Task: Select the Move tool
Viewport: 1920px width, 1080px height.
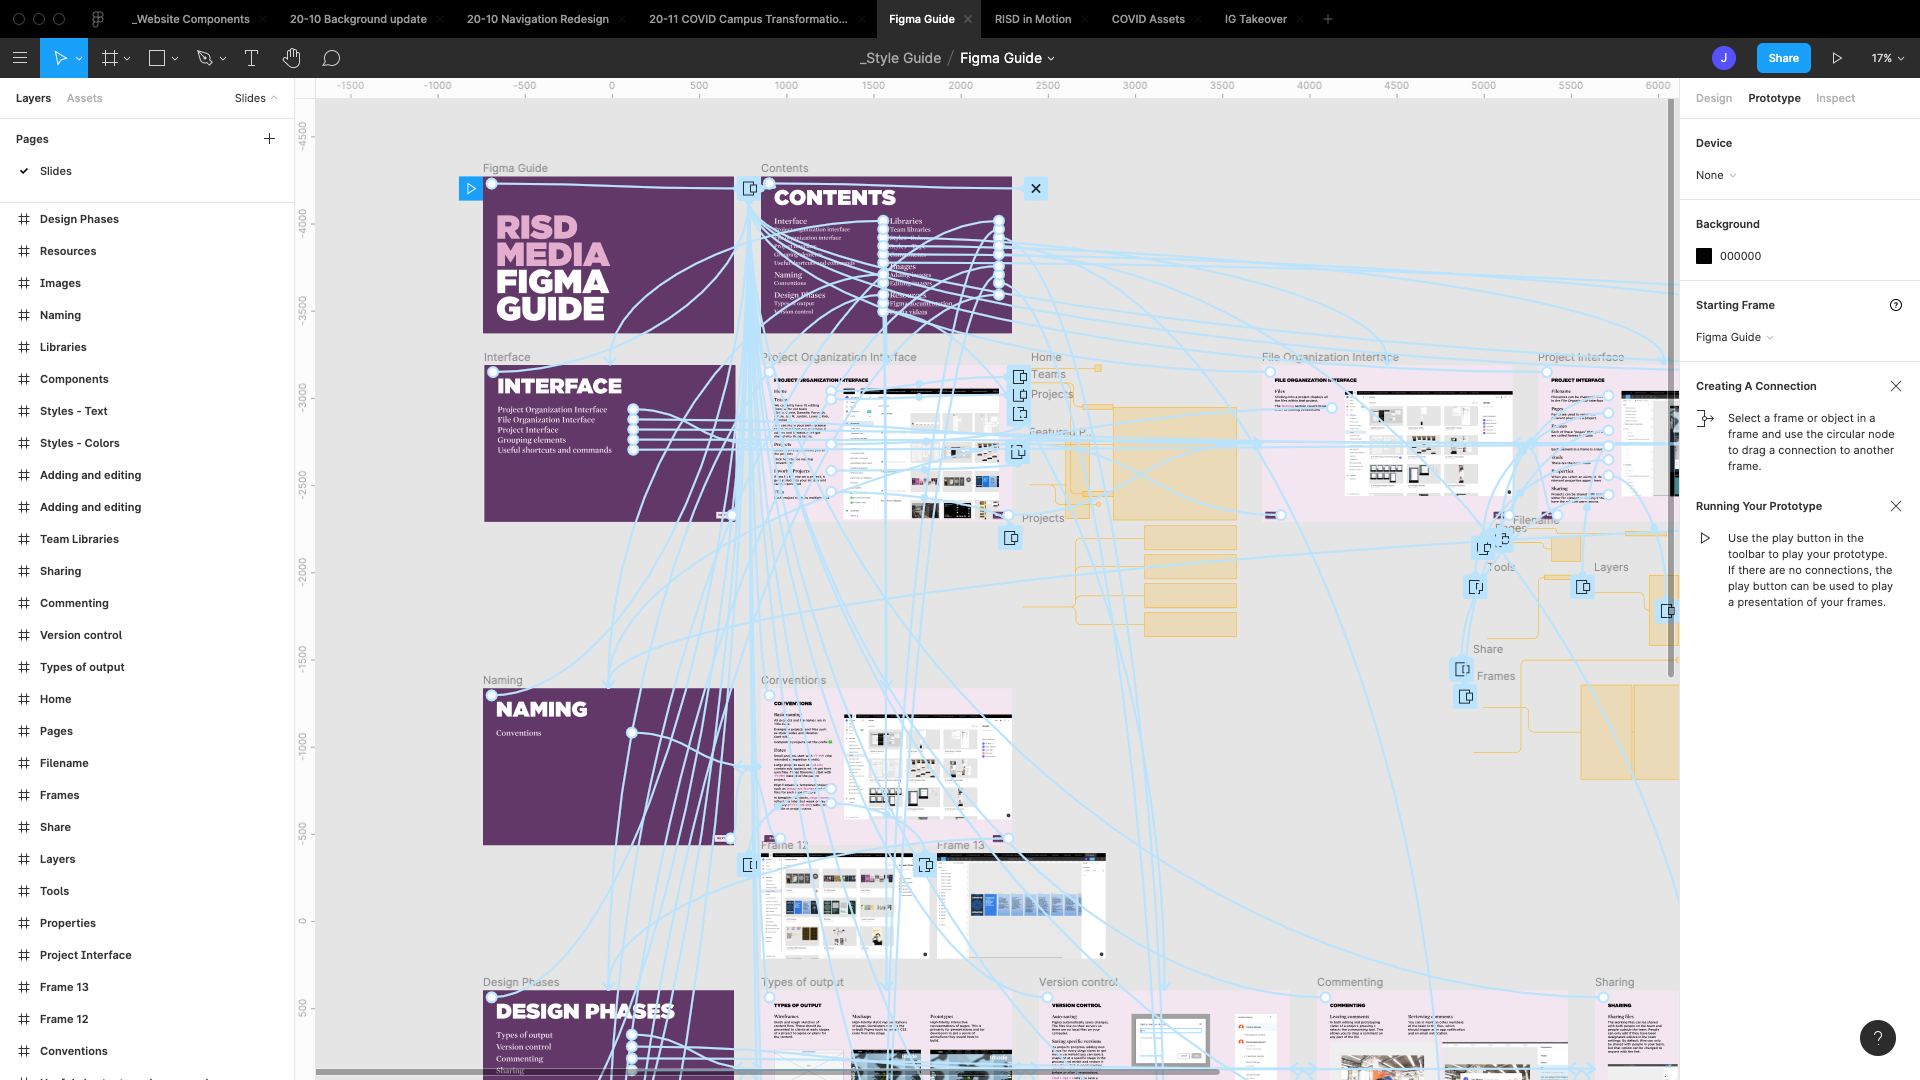Action: 60,58
